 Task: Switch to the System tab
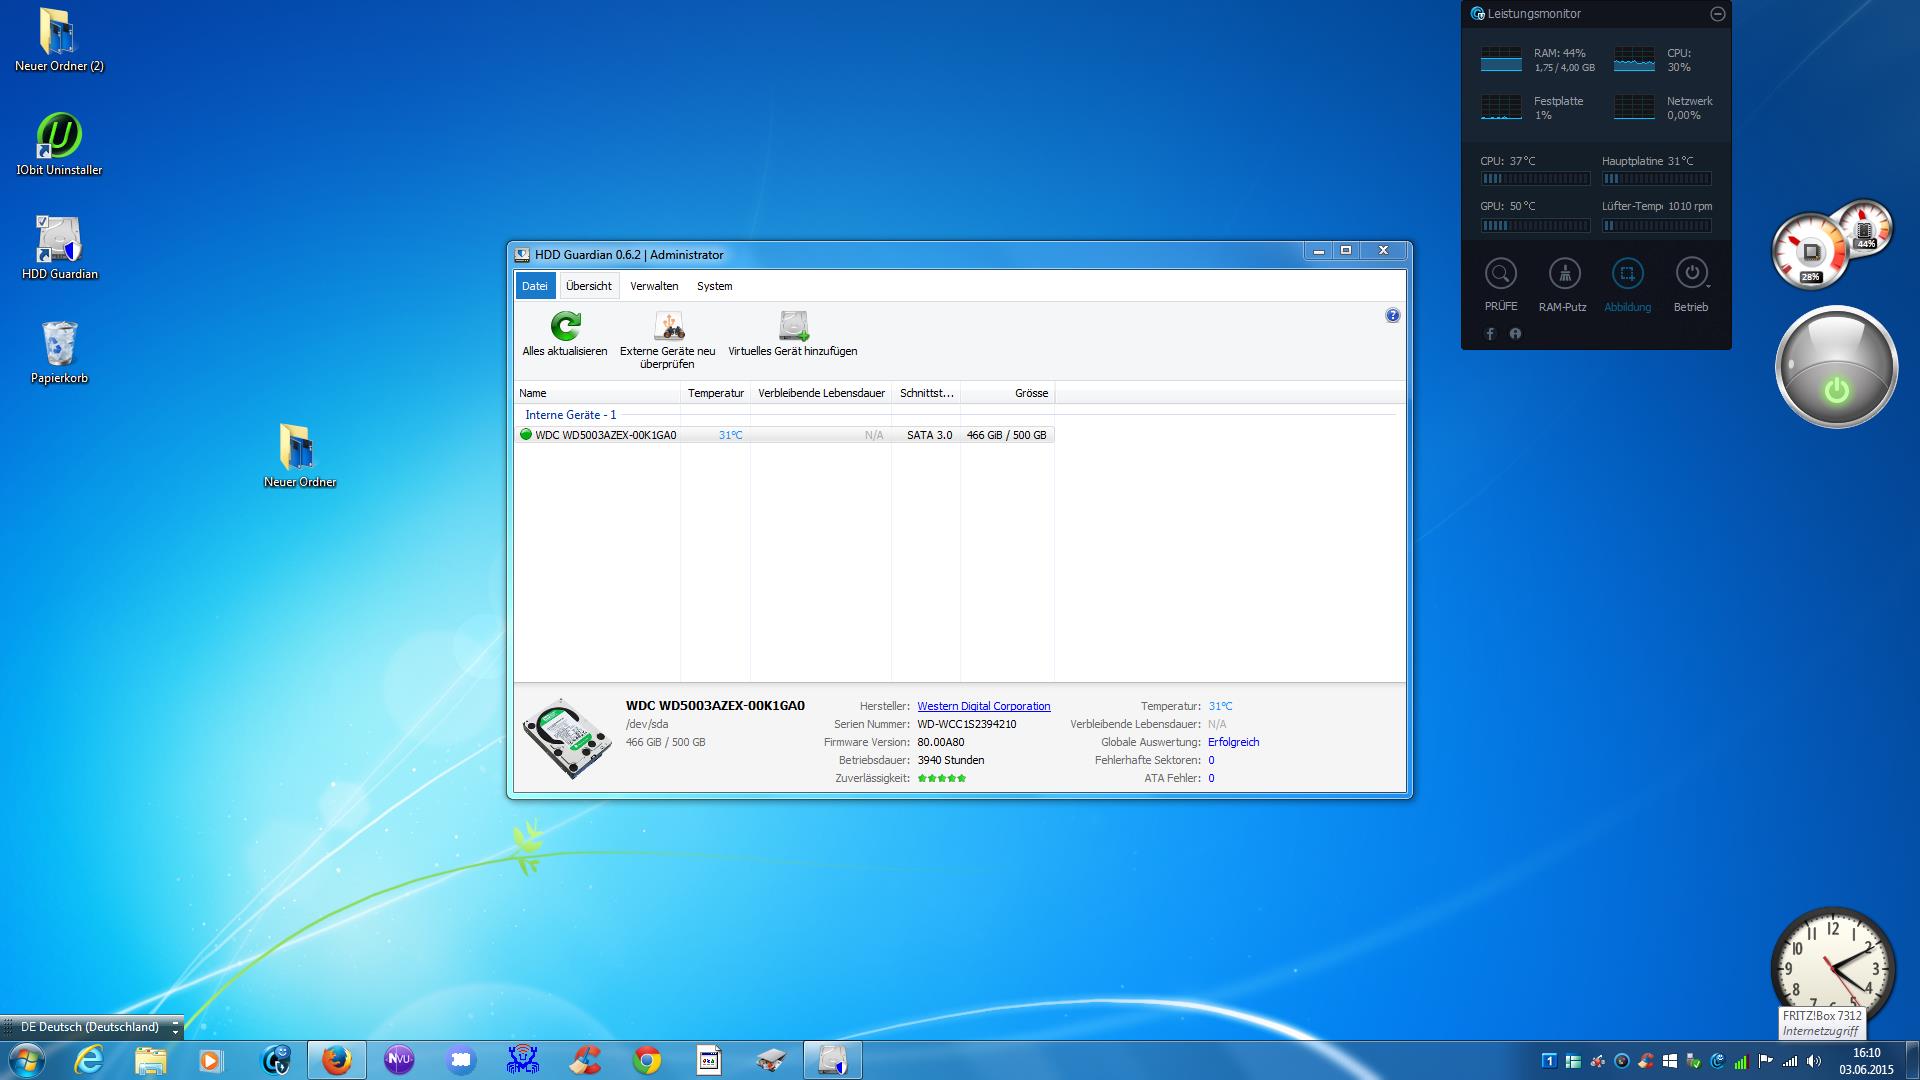pos(715,286)
